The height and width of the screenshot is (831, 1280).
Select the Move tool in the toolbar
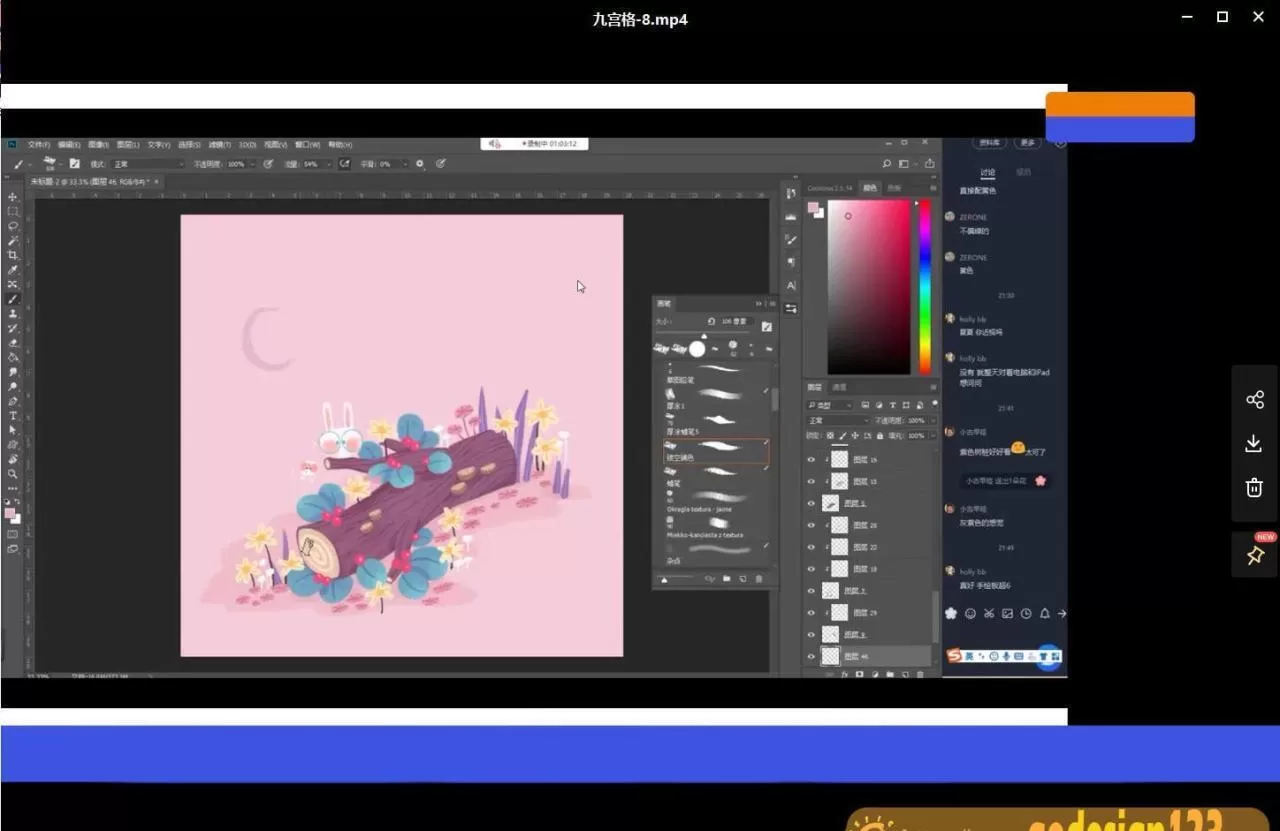(13, 197)
